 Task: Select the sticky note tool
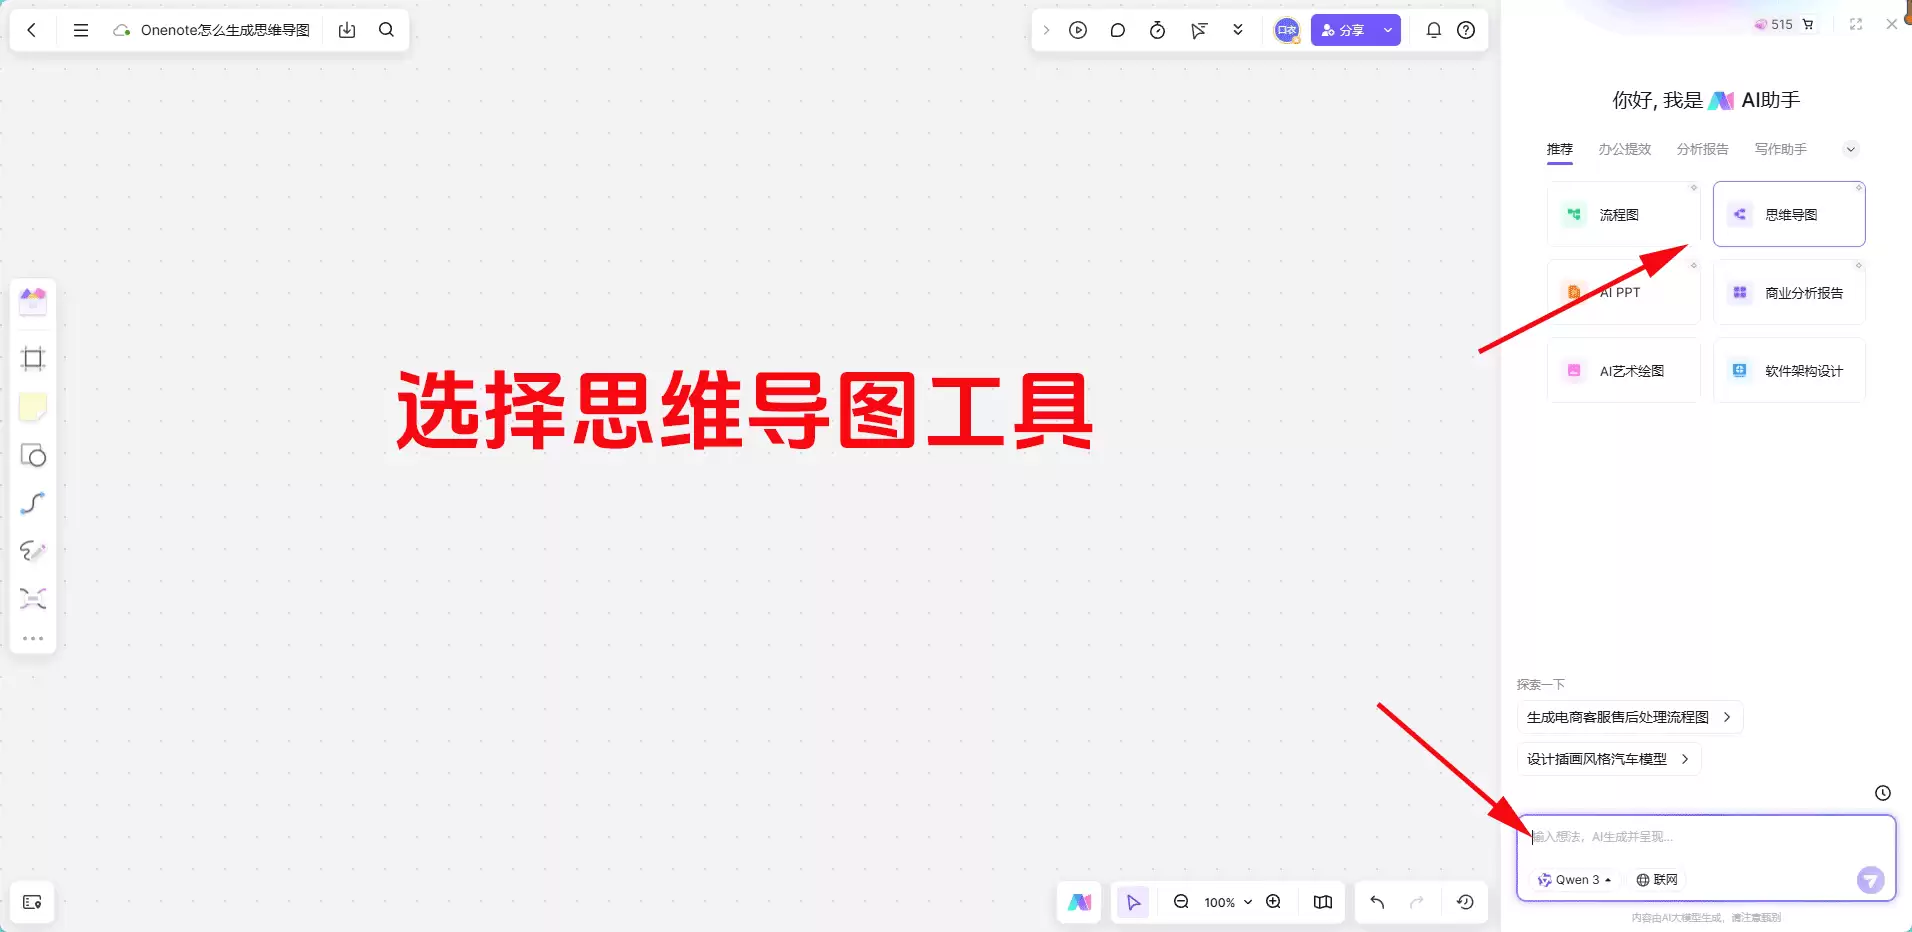33,407
